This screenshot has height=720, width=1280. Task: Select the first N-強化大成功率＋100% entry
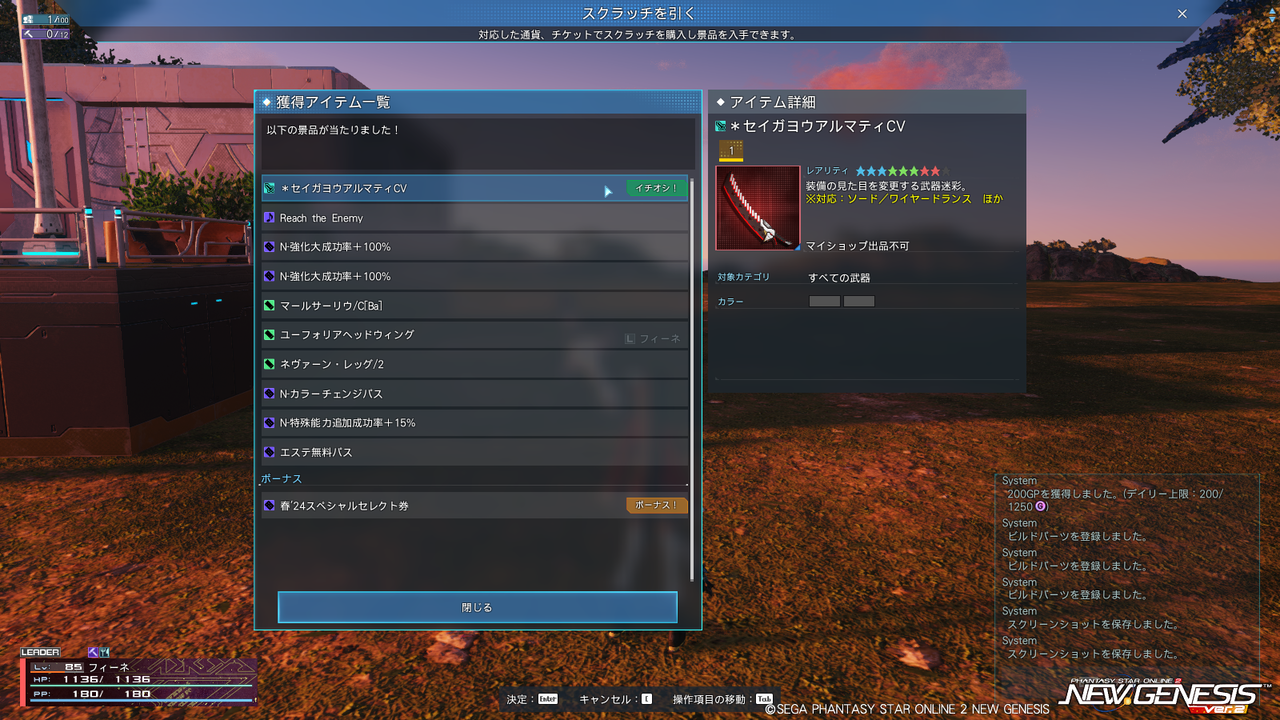click(x=475, y=247)
